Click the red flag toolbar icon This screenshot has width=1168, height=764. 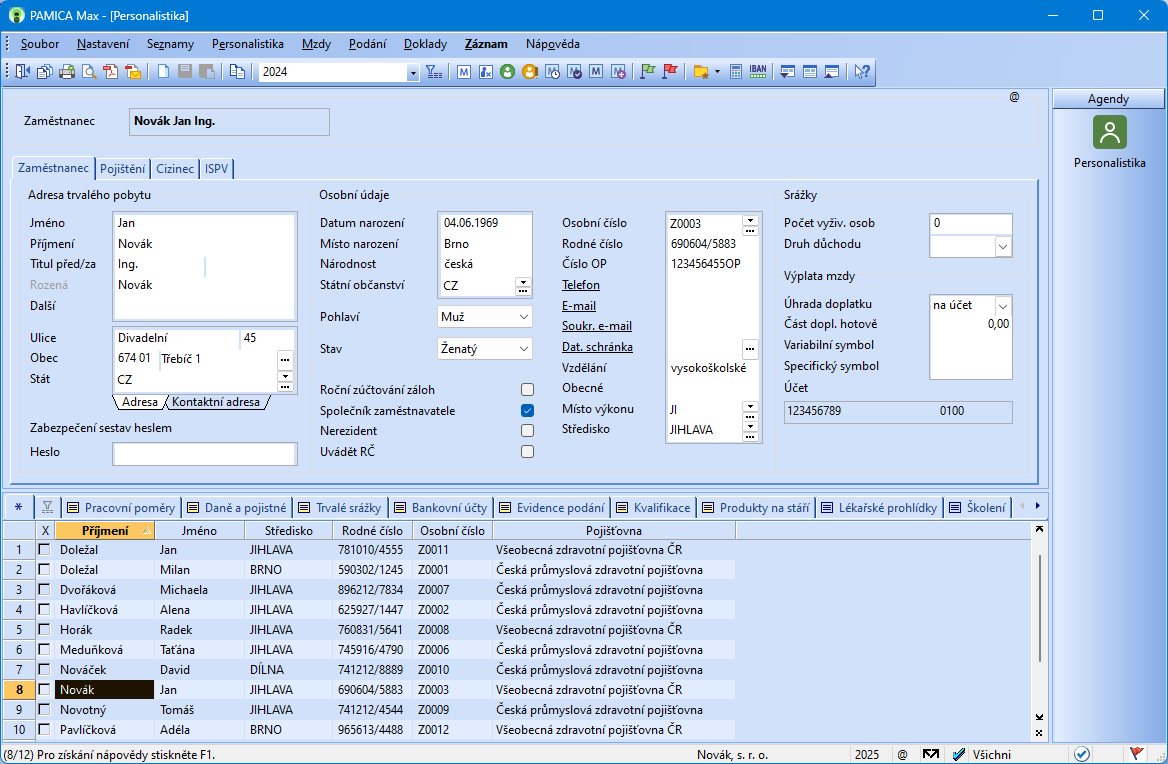click(670, 72)
